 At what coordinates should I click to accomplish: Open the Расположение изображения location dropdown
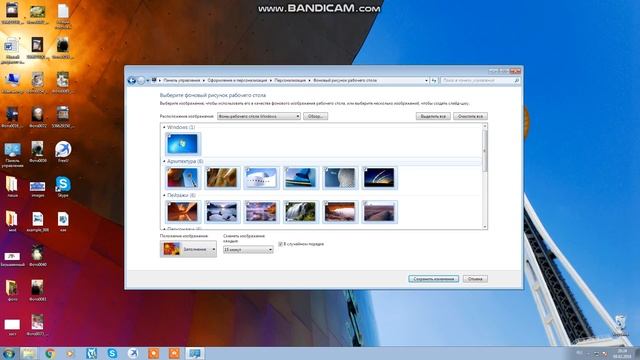pyautogui.click(x=259, y=116)
